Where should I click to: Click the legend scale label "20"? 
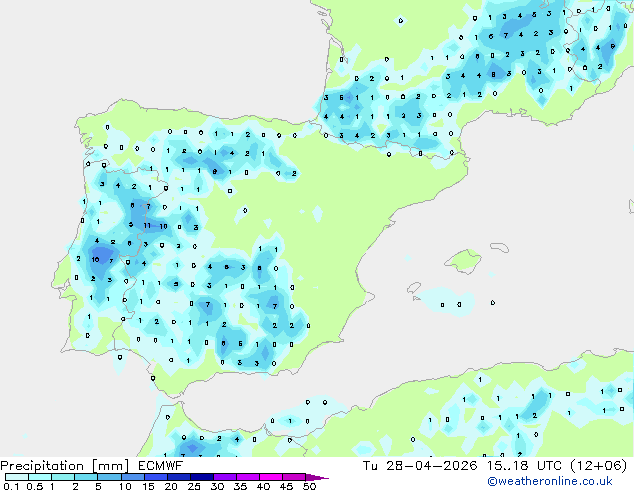[x=171, y=486]
